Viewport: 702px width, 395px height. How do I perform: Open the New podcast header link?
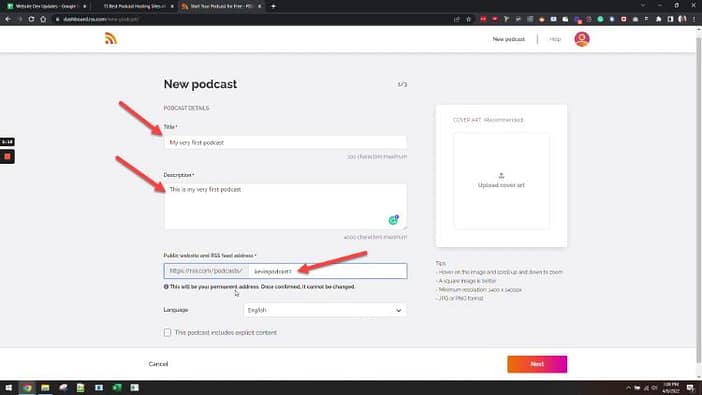point(509,39)
